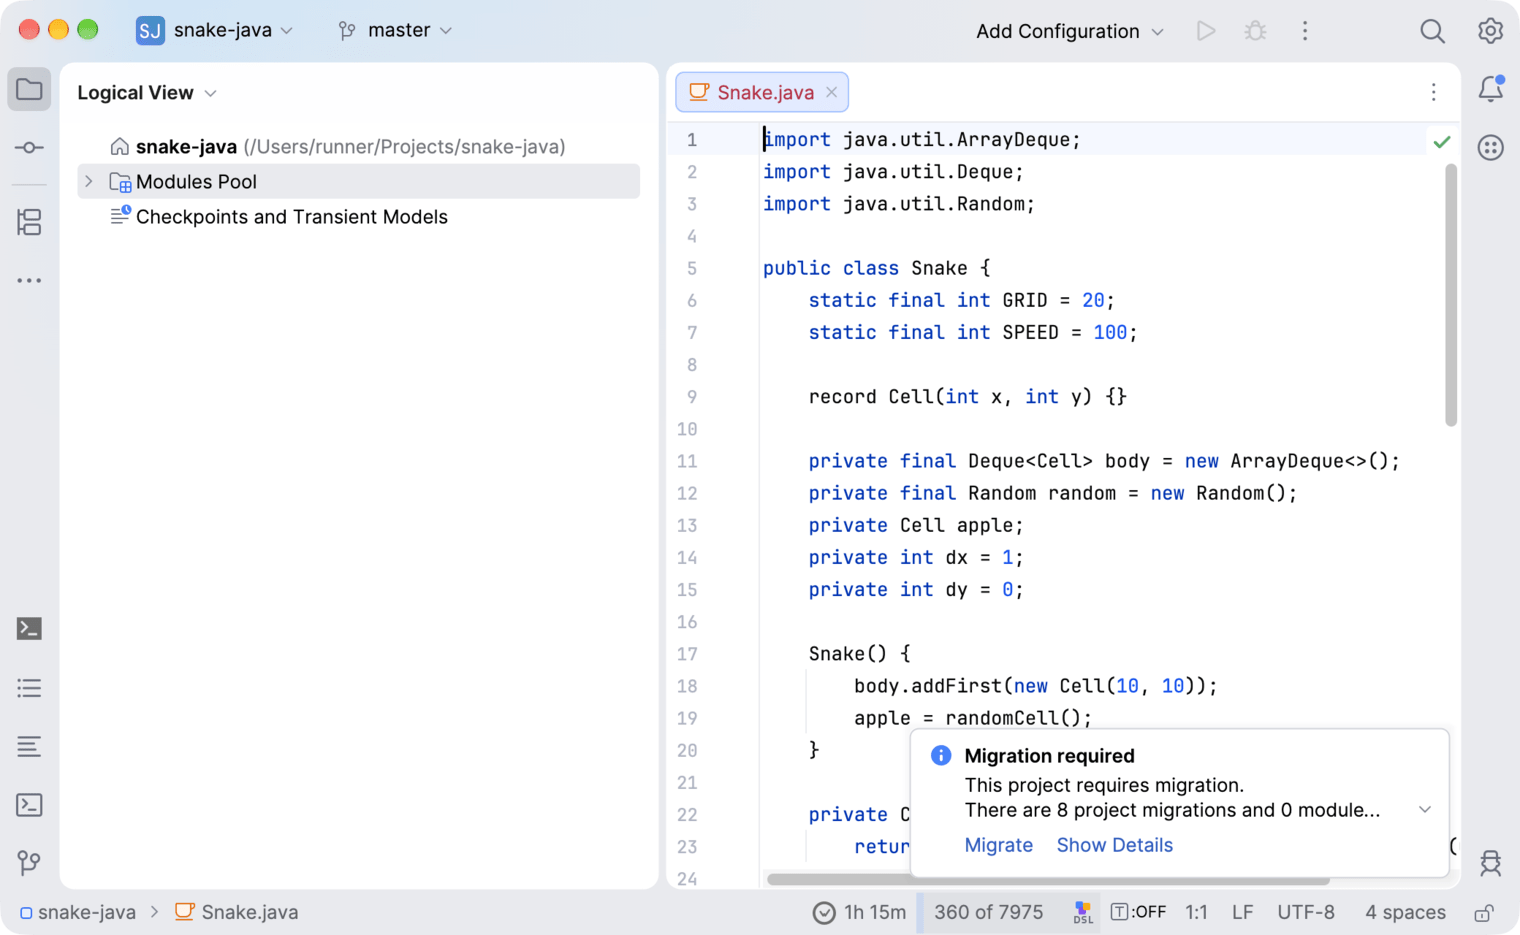Viewport: 1520px width, 935px height.
Task: Click the Run button in the toolbar
Action: coord(1206,31)
